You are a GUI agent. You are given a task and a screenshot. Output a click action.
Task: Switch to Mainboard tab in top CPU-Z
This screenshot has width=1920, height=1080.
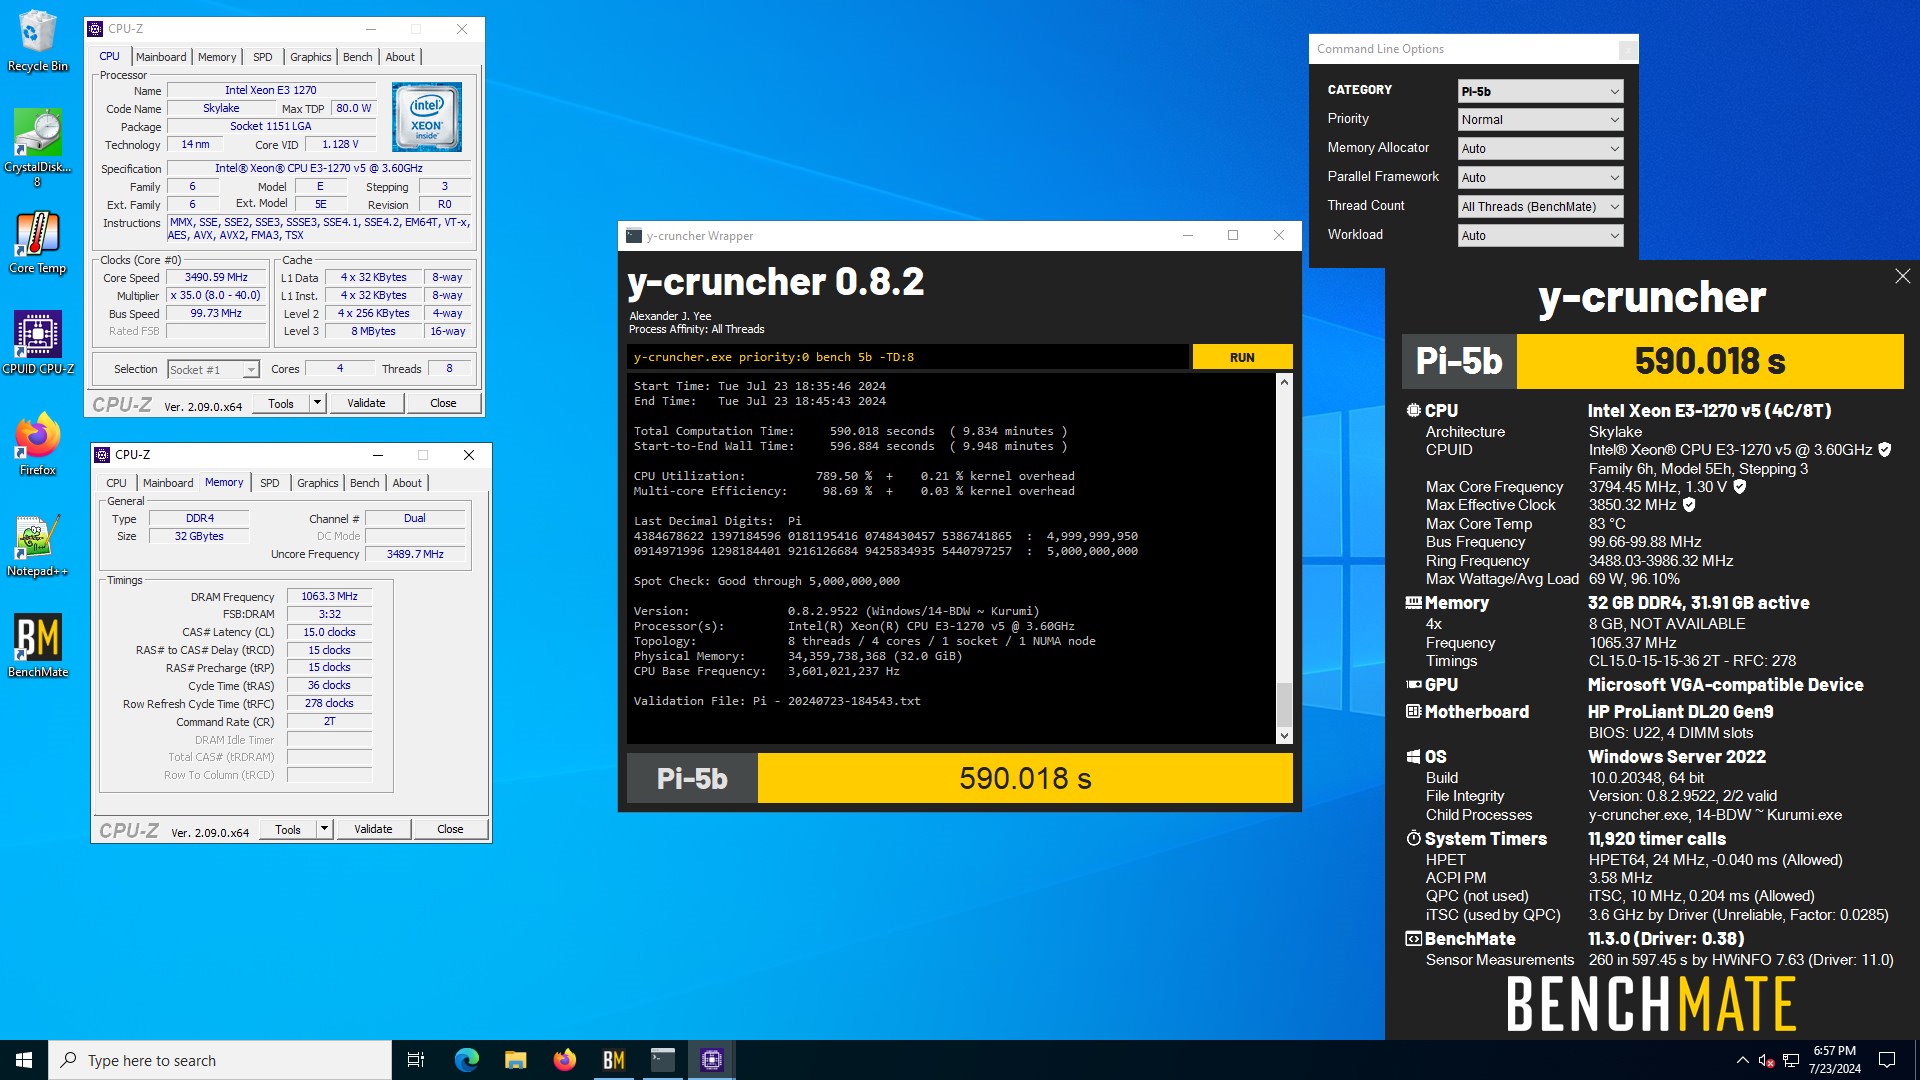pyautogui.click(x=161, y=57)
